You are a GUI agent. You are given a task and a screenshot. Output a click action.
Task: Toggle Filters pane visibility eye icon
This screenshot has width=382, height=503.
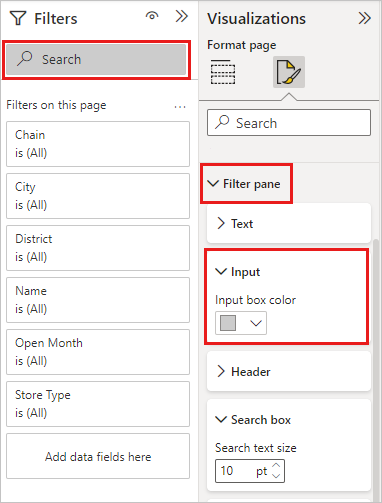coord(152,16)
